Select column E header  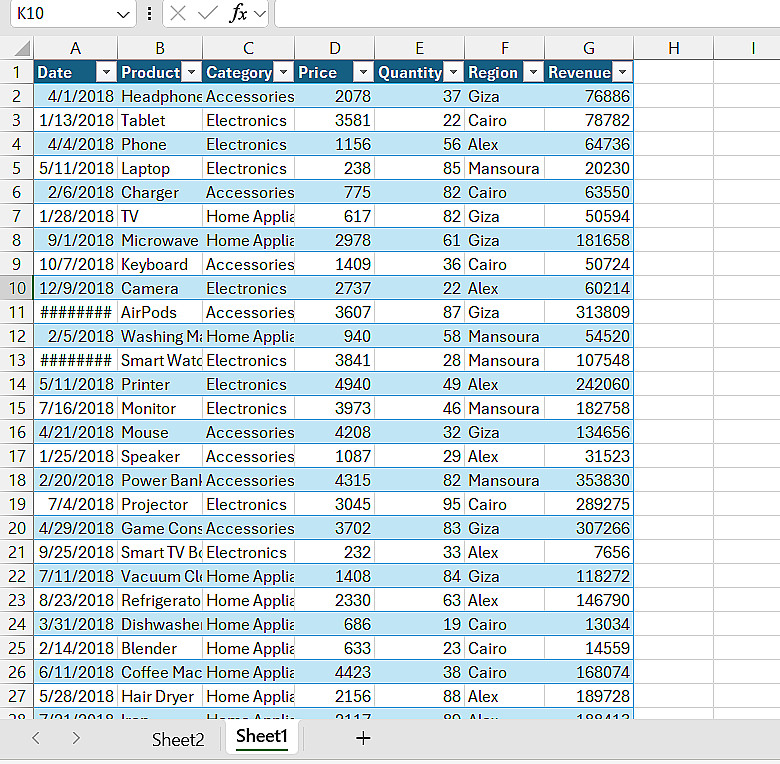coord(419,48)
